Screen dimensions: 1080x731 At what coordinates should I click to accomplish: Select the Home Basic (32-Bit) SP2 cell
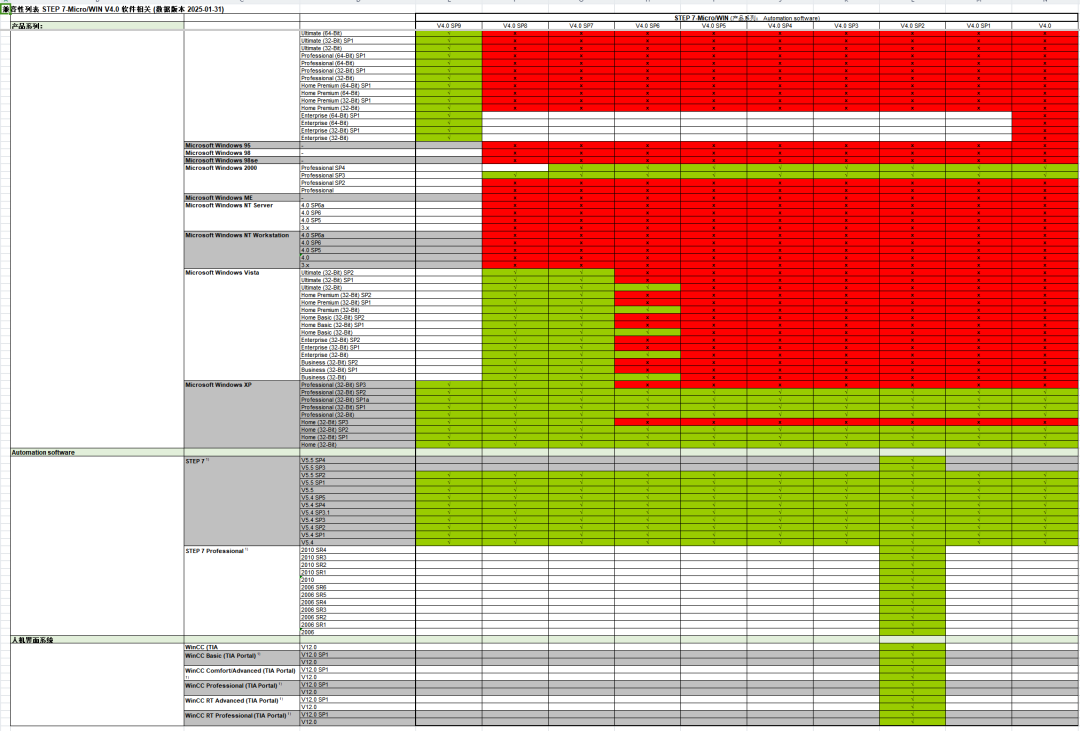357,318
